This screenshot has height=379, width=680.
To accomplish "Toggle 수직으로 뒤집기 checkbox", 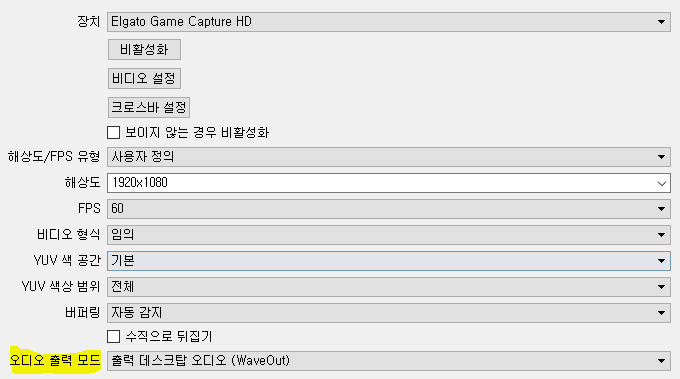I will tap(114, 336).
